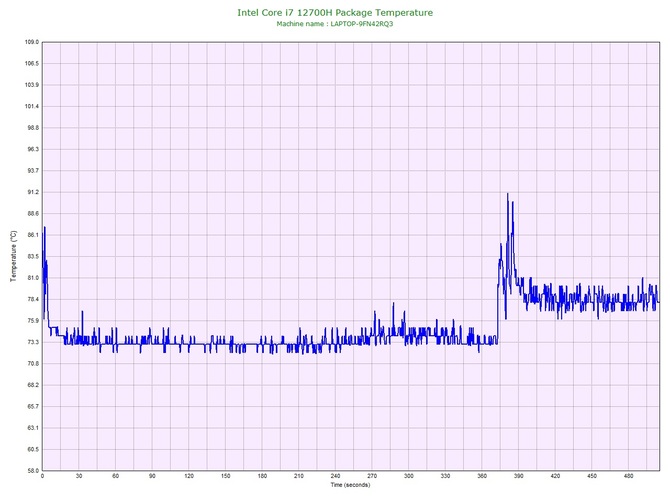Click the 109.0 y-axis value
This screenshot has height=502, width=670.
(32, 42)
